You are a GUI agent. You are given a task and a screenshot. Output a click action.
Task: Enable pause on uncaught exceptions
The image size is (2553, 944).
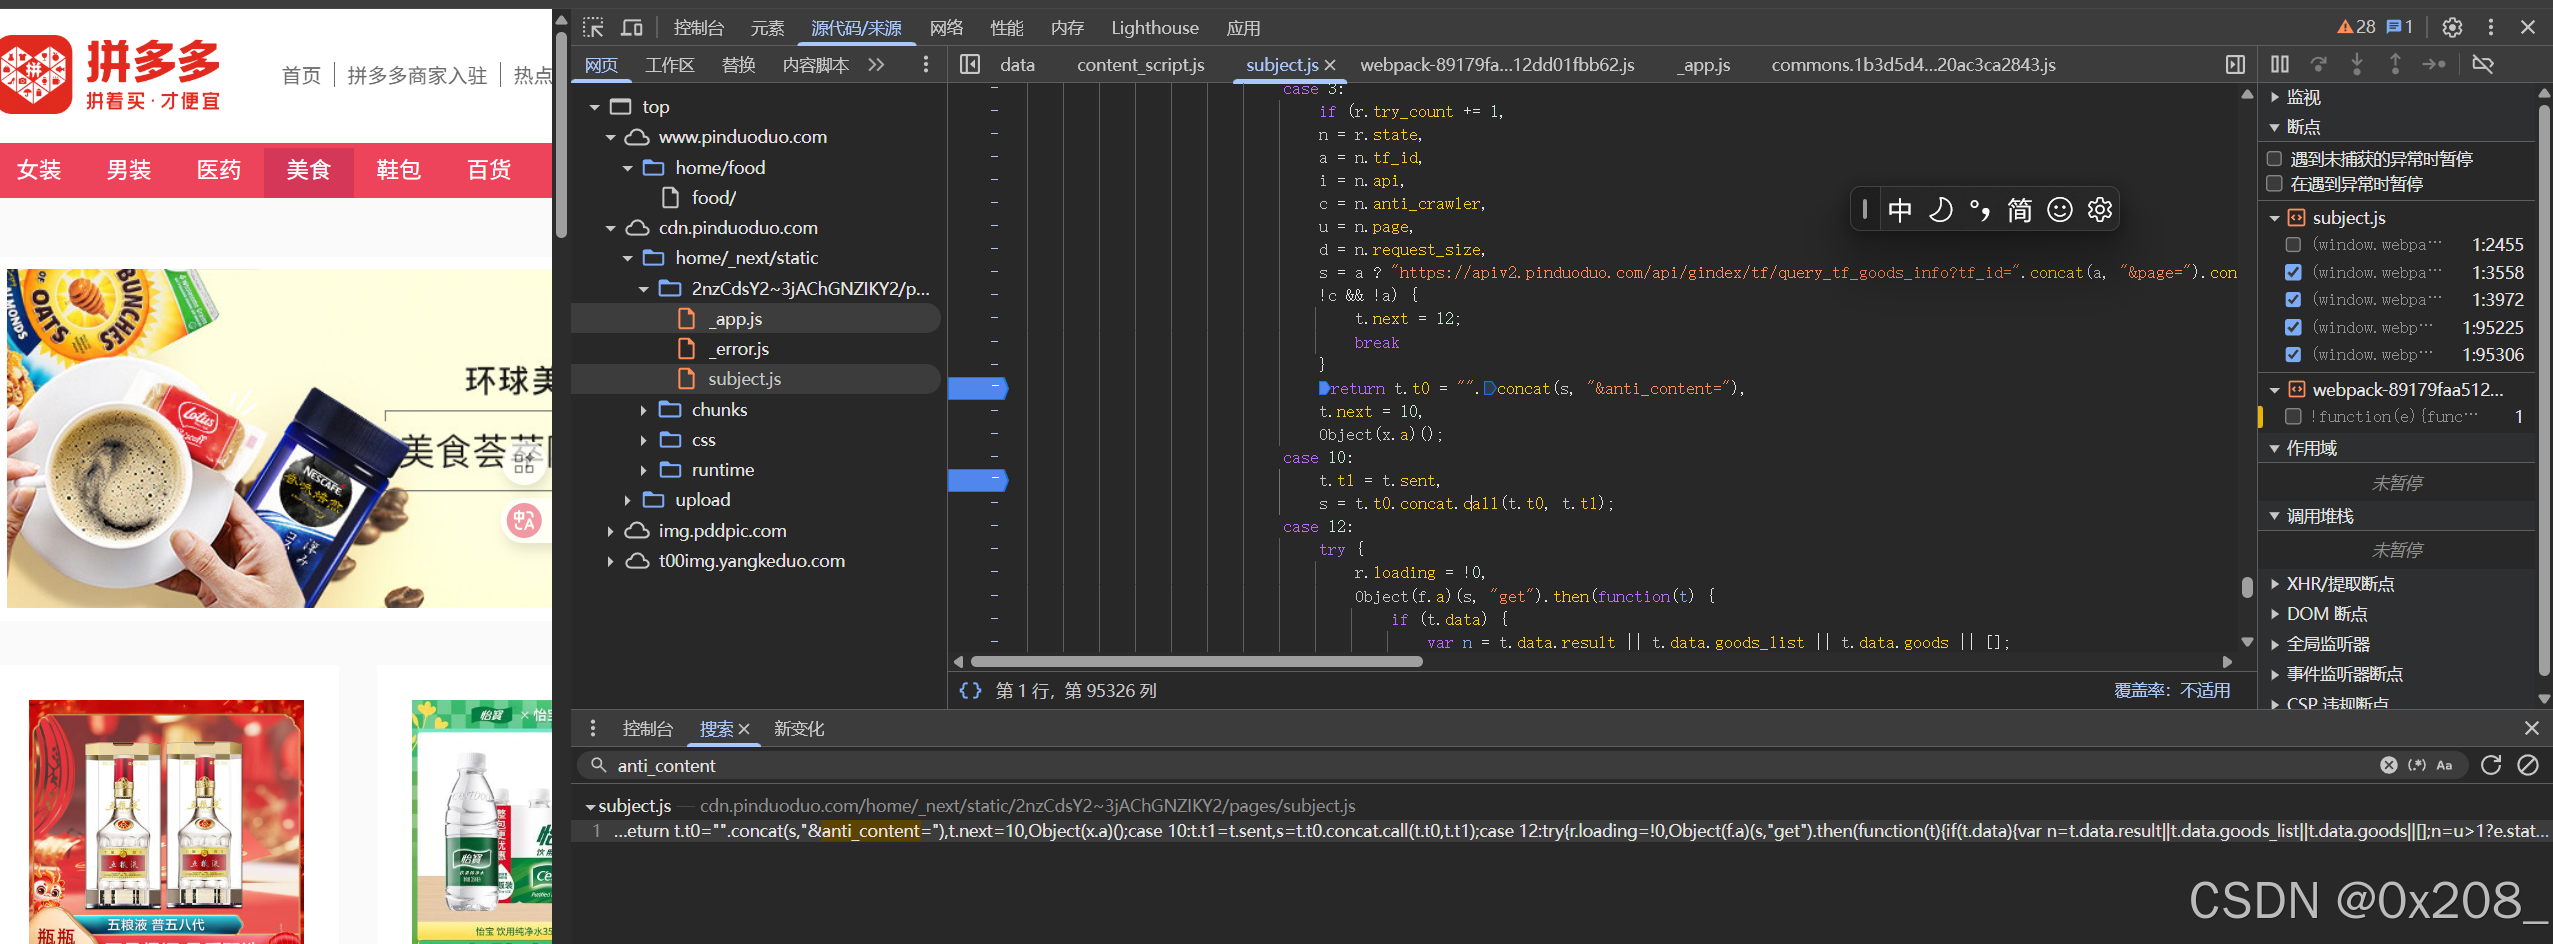coord(2275,159)
